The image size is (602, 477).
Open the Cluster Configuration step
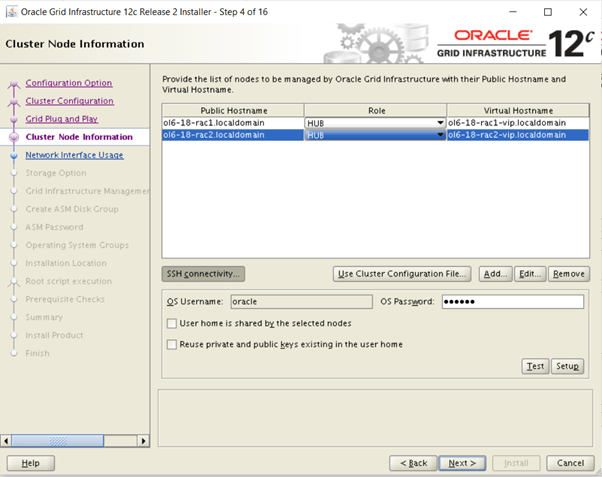69,101
